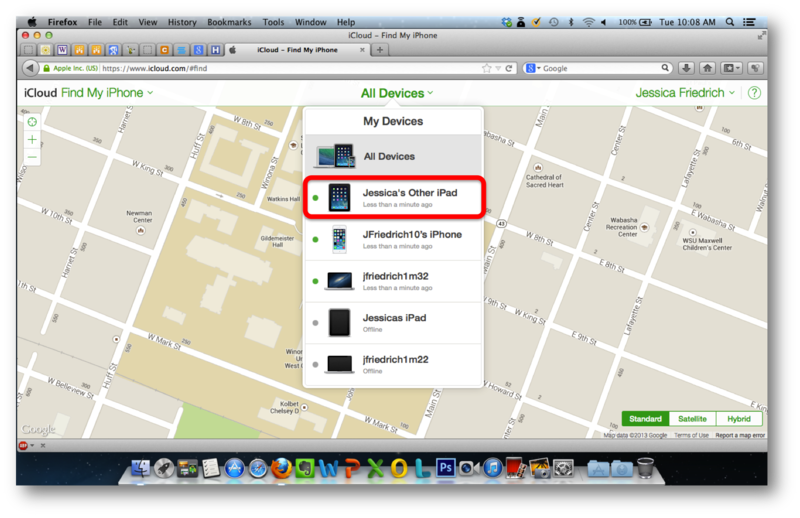Click the Report a map error link
800x518 pixels.
740,435
